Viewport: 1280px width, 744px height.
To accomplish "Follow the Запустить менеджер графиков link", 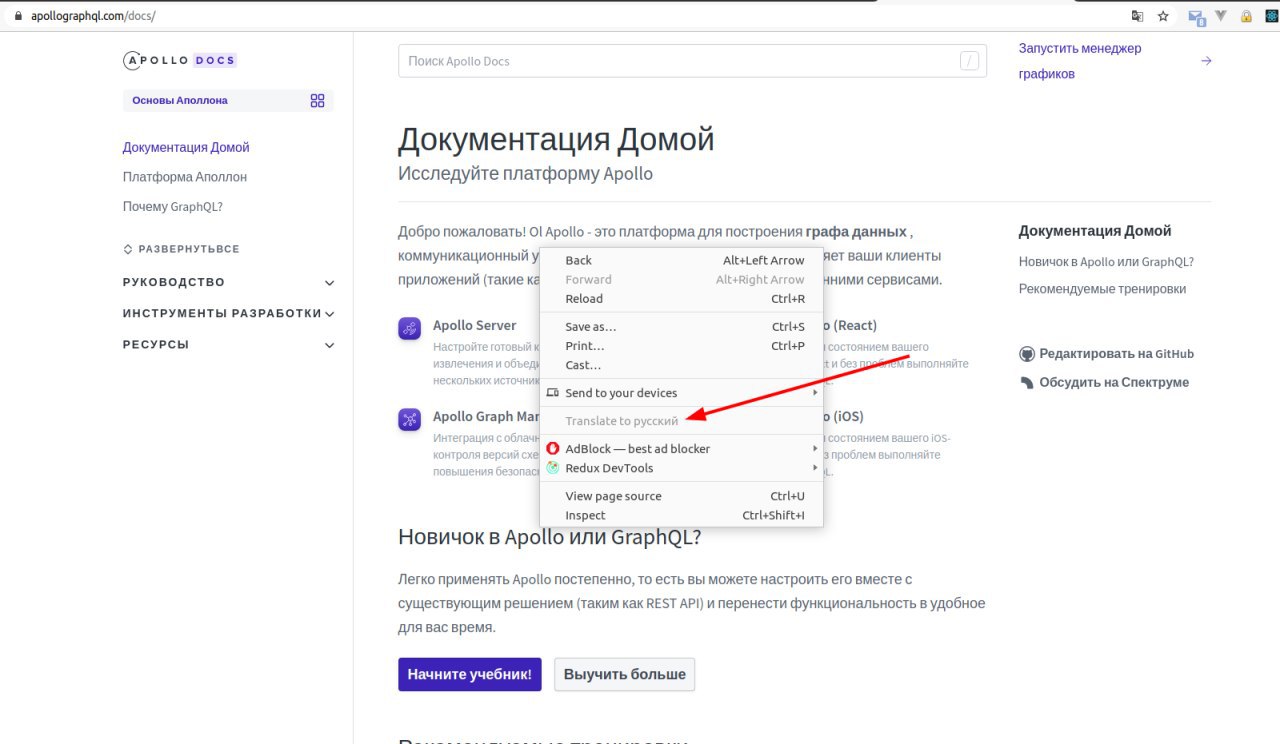I will tap(1080, 61).
